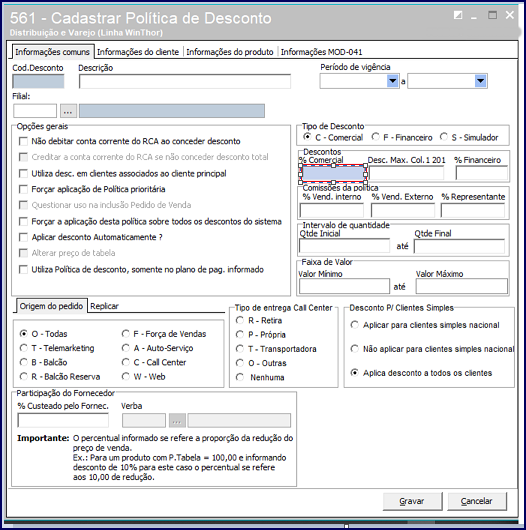Click the Filial code input field
Image resolution: width=526 pixels, height=530 pixels.
pyautogui.click(x=35, y=111)
